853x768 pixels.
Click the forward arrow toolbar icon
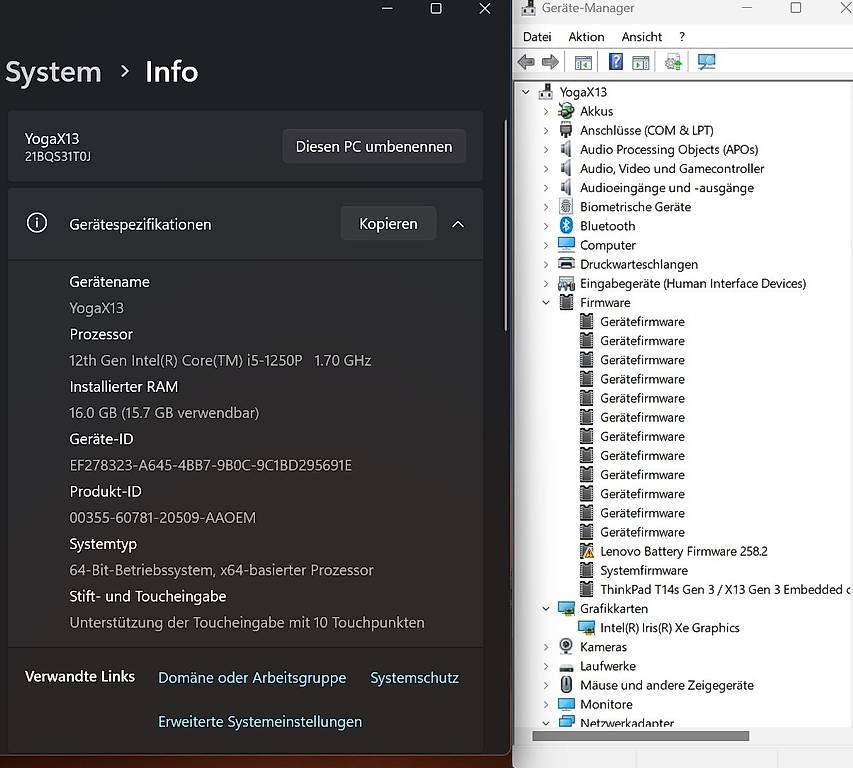(550, 62)
